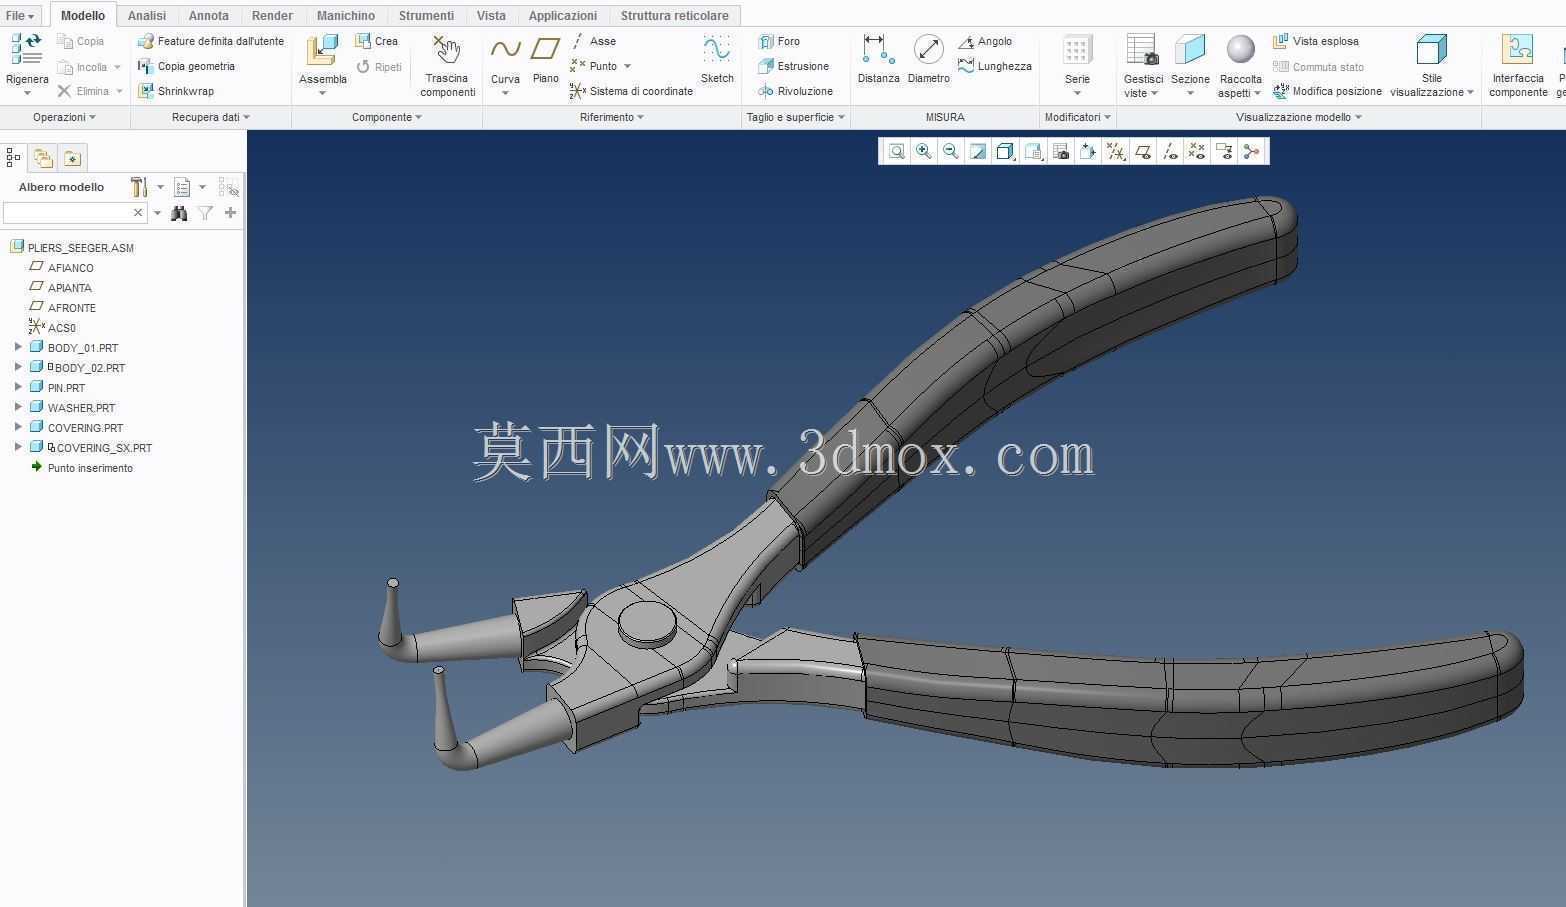Click Interfaccia componente icon
This screenshot has width=1566, height=907.
(x=1518, y=50)
